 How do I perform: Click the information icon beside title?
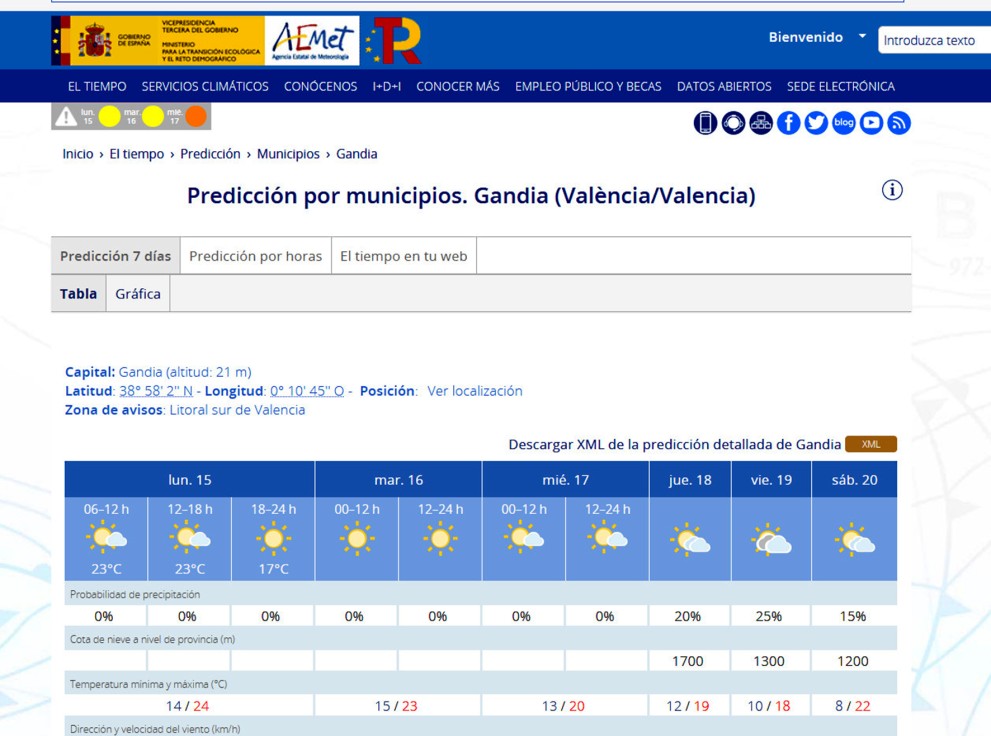tap(892, 190)
